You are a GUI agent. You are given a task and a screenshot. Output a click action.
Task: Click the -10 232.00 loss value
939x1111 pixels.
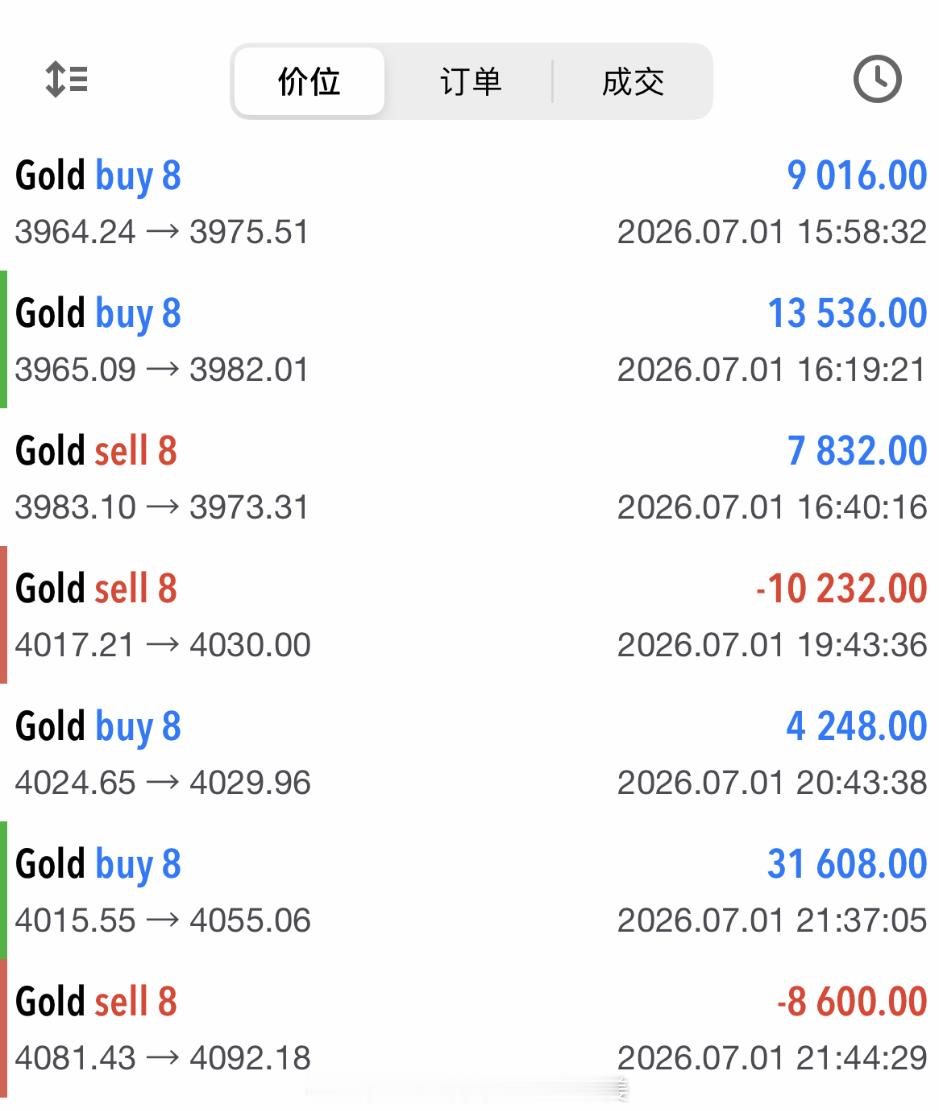[x=841, y=588]
